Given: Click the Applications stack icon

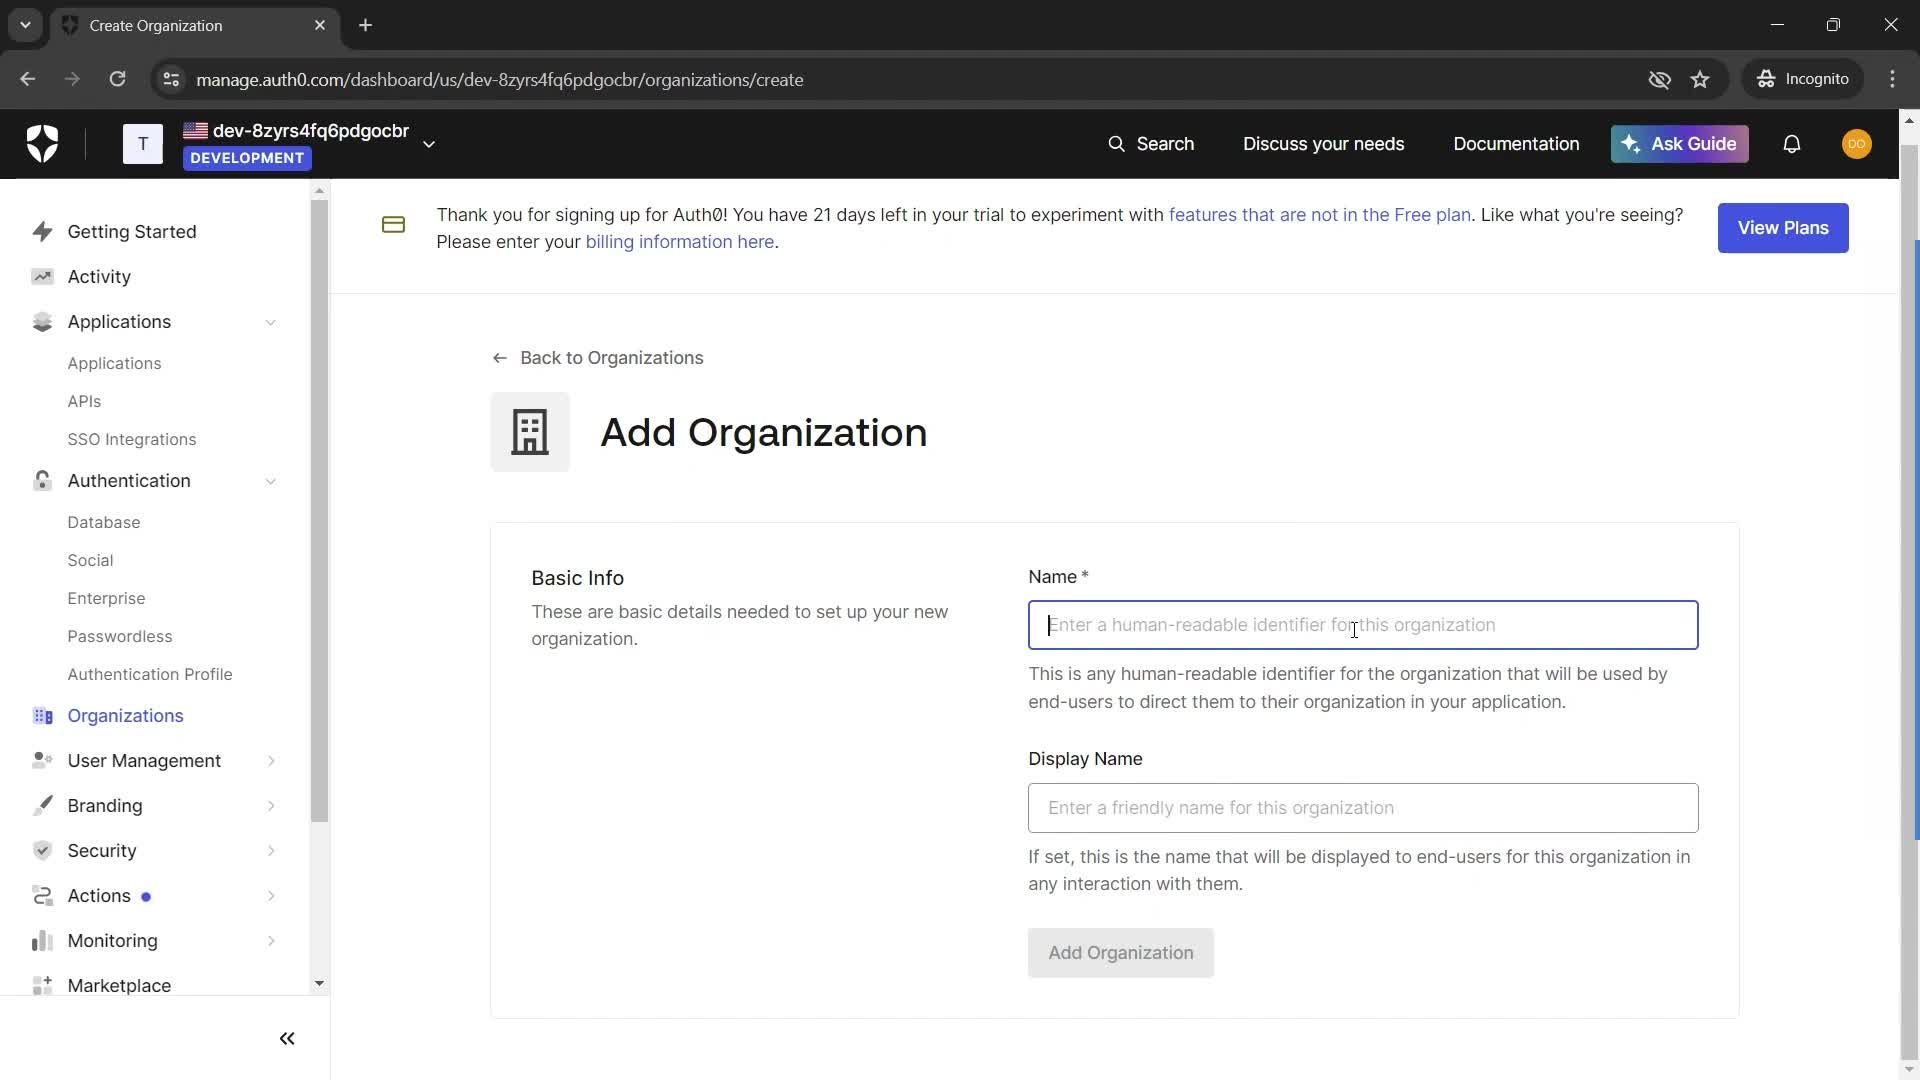Looking at the screenshot, I should [x=42, y=322].
